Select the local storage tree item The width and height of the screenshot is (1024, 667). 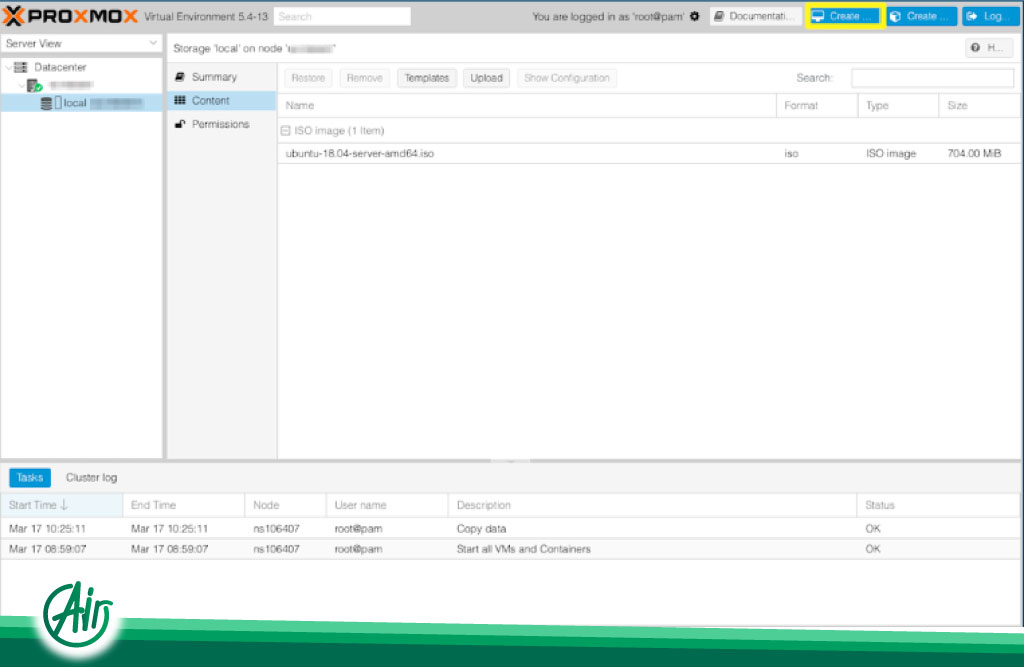[81, 103]
